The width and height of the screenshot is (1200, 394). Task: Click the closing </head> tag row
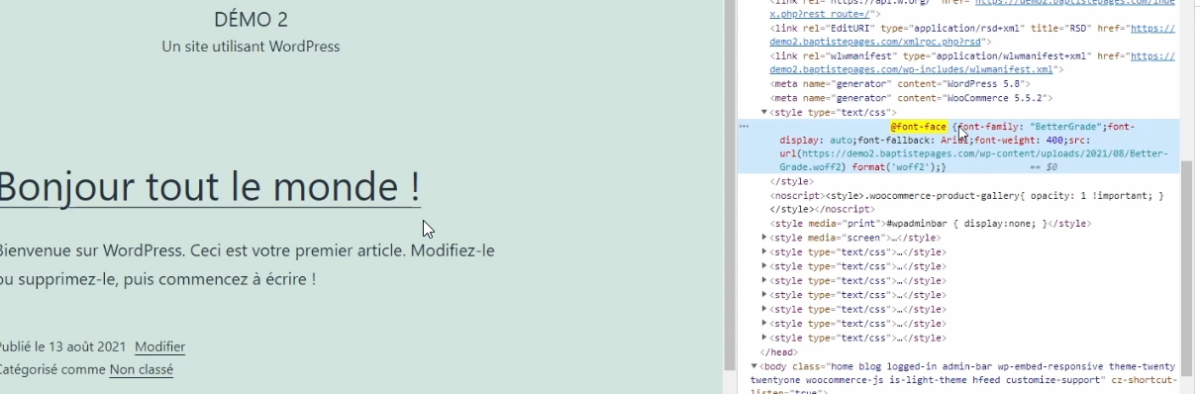(x=779, y=352)
